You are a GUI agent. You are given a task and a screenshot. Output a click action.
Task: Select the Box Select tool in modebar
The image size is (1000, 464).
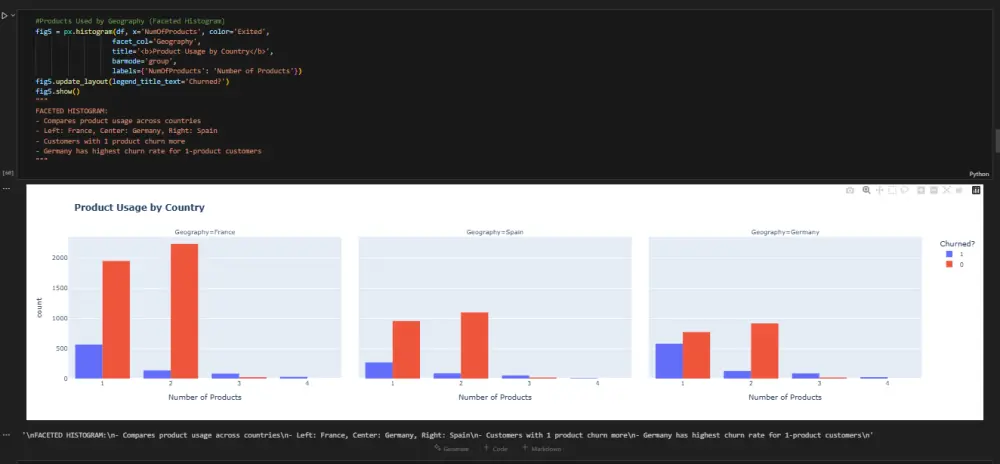coord(892,190)
